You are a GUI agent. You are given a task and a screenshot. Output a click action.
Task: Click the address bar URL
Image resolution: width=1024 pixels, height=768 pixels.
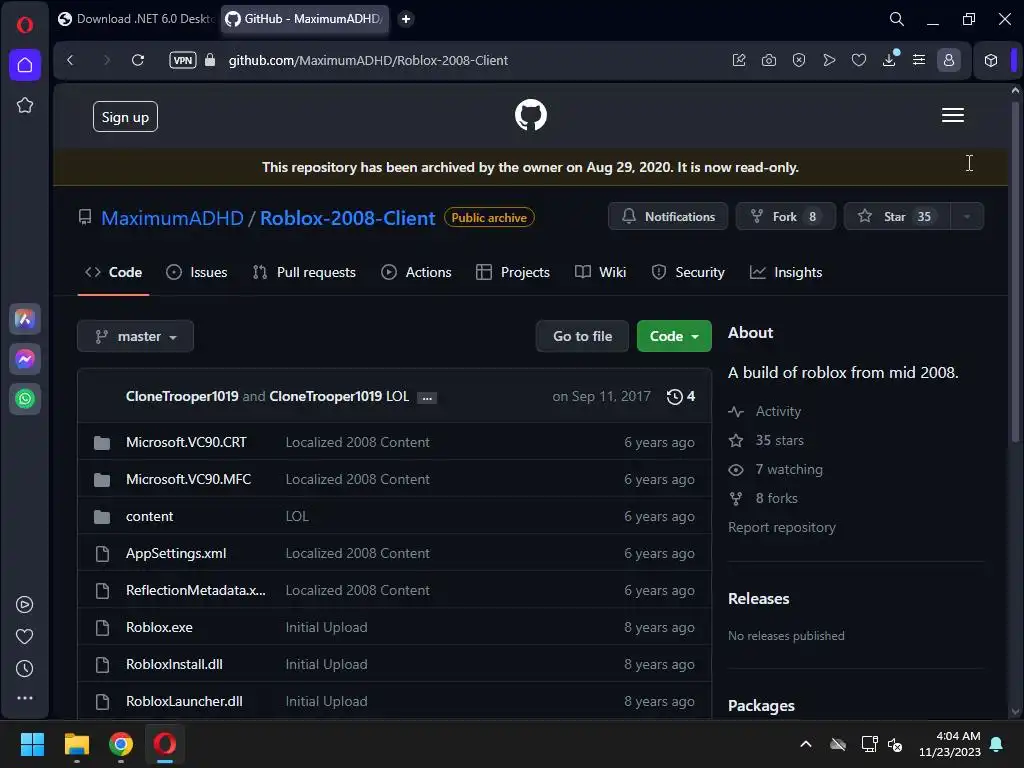coord(368,60)
